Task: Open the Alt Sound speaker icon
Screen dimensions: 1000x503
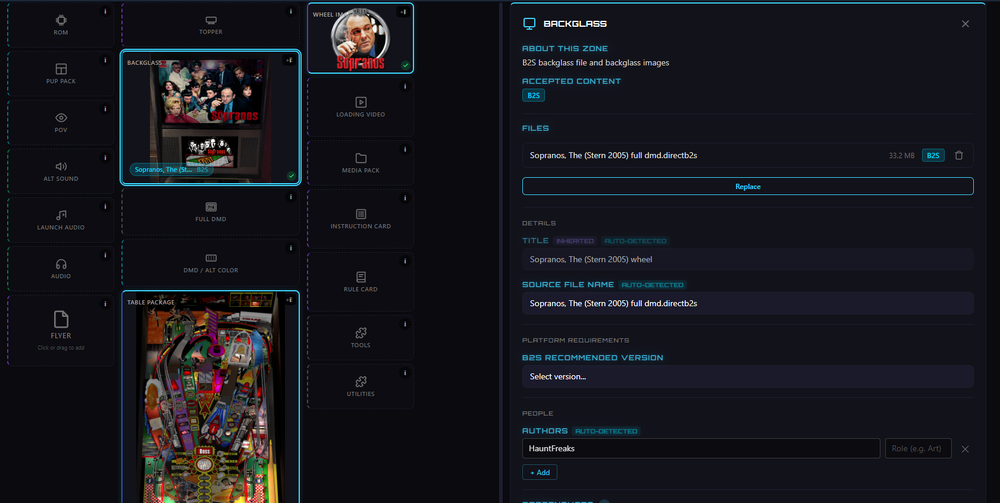Action: coord(61,166)
